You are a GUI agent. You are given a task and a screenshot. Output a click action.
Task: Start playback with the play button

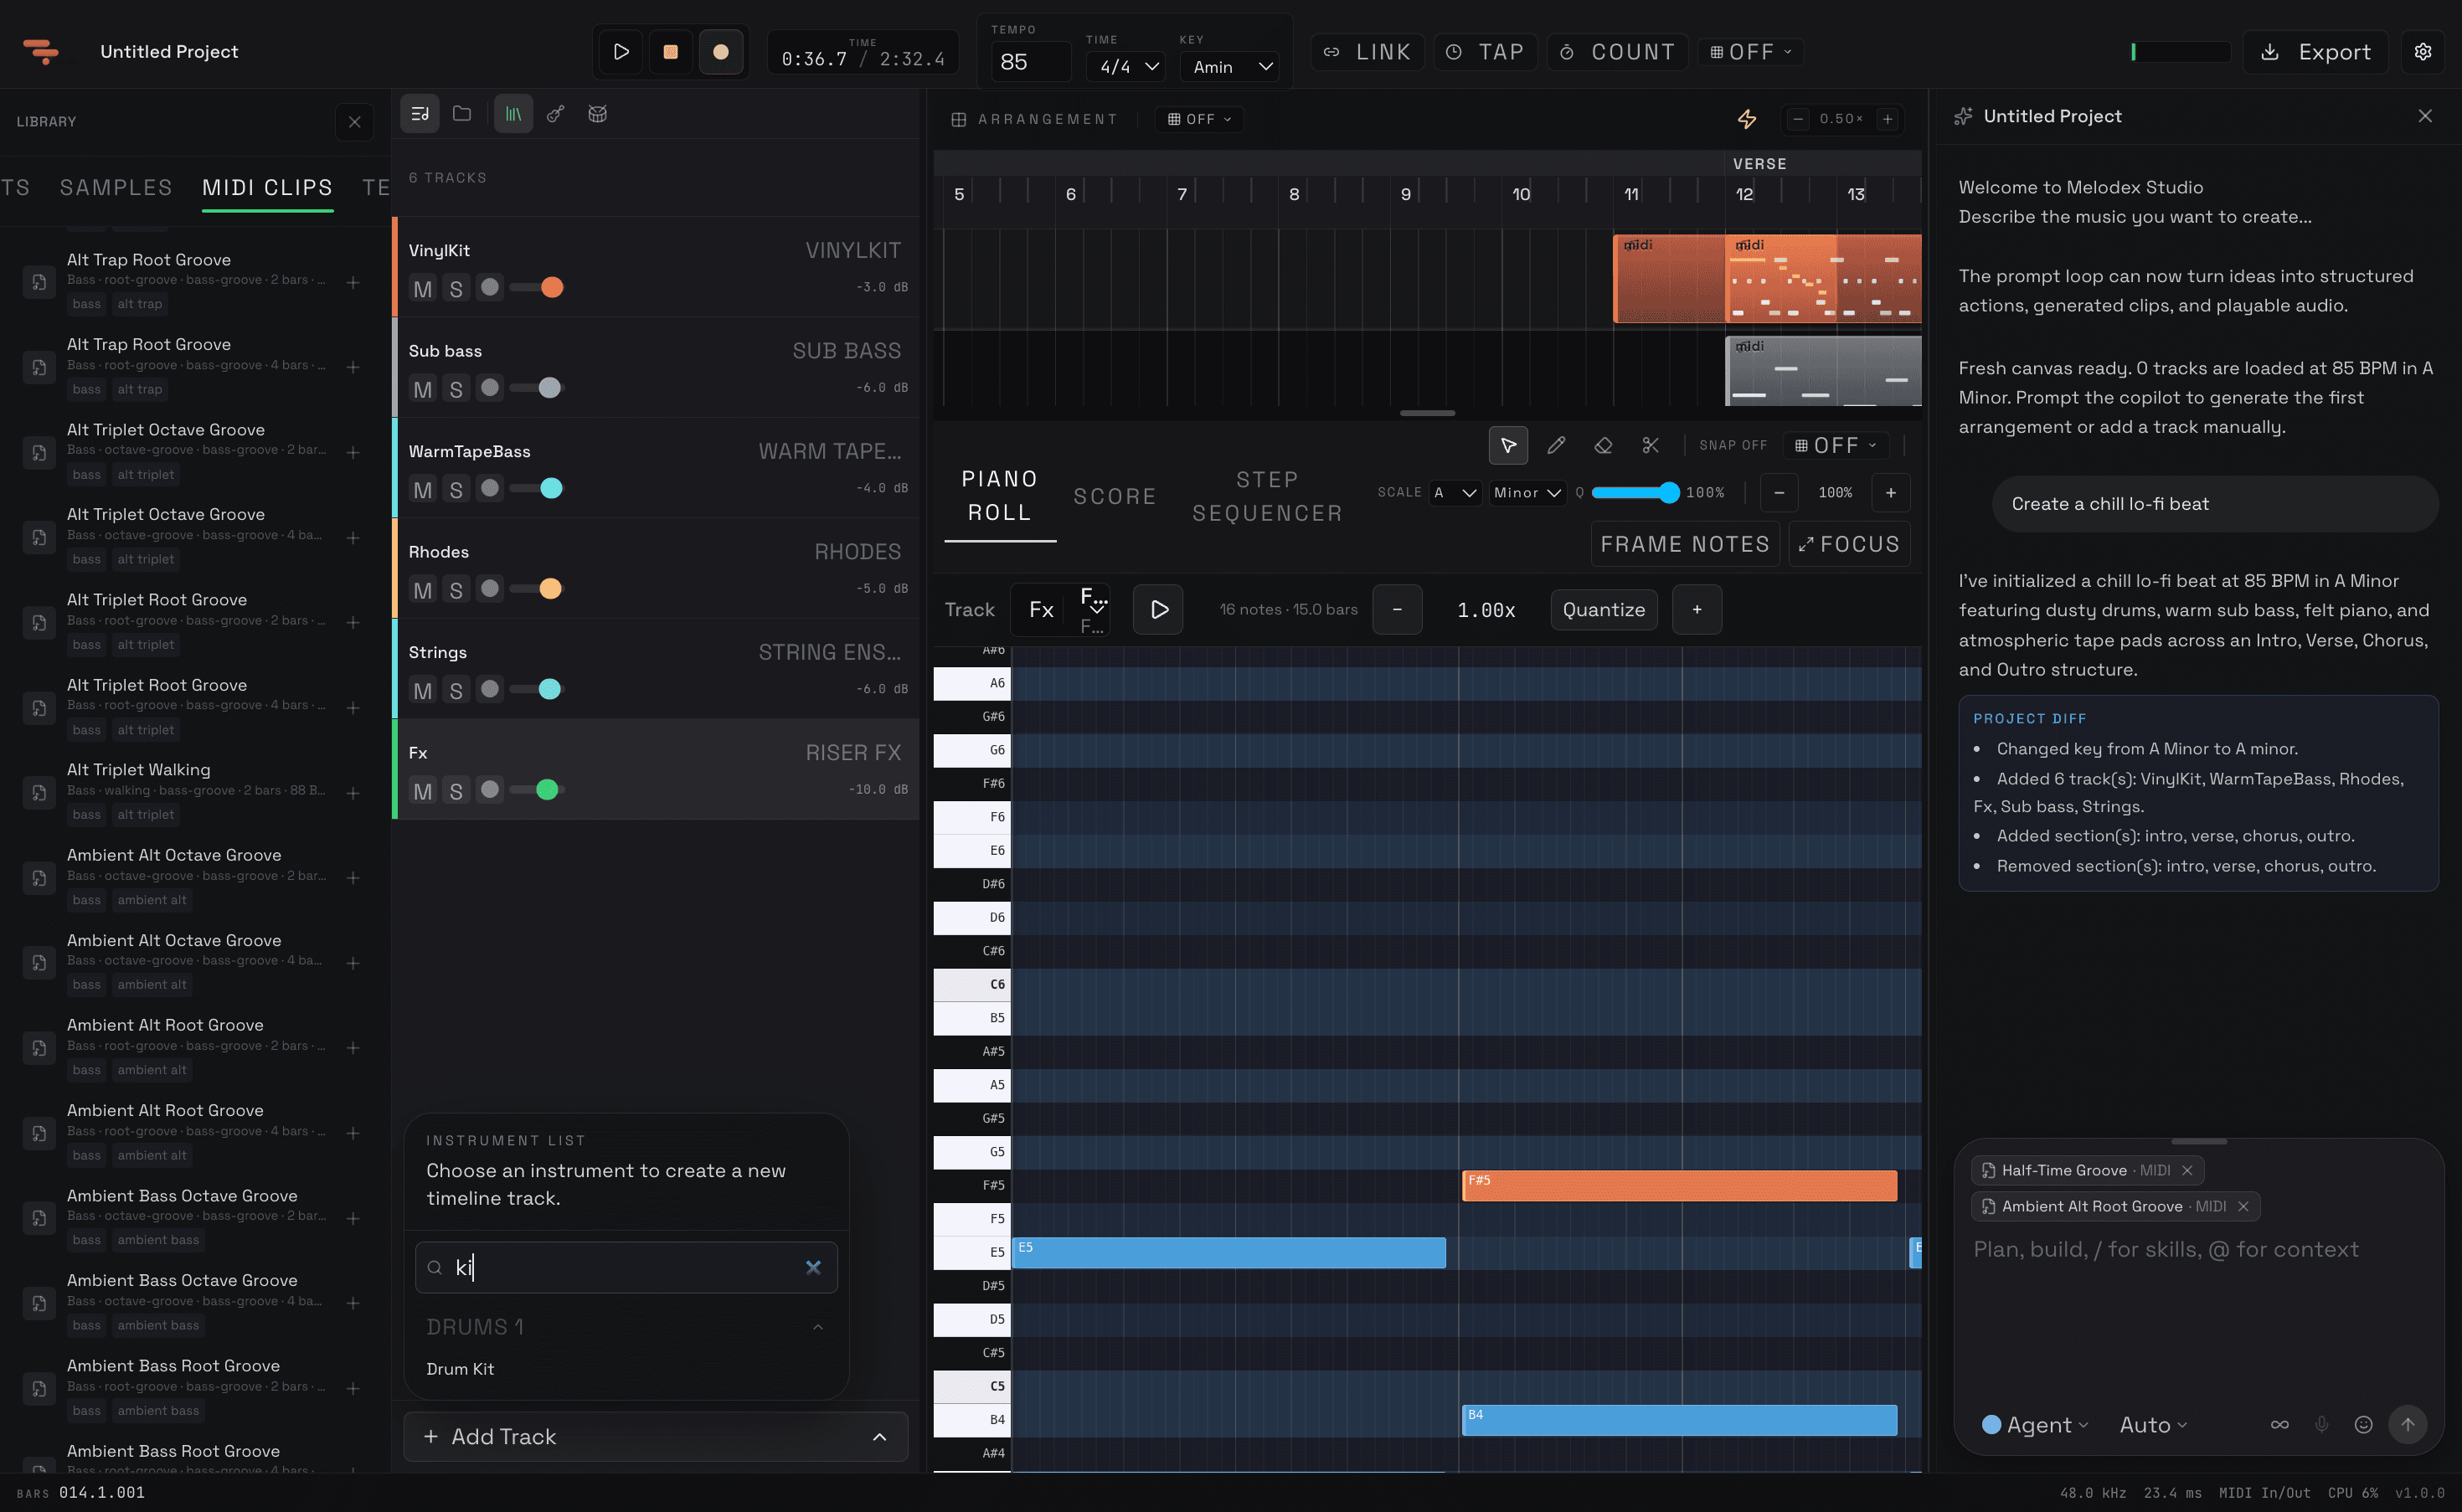620,52
